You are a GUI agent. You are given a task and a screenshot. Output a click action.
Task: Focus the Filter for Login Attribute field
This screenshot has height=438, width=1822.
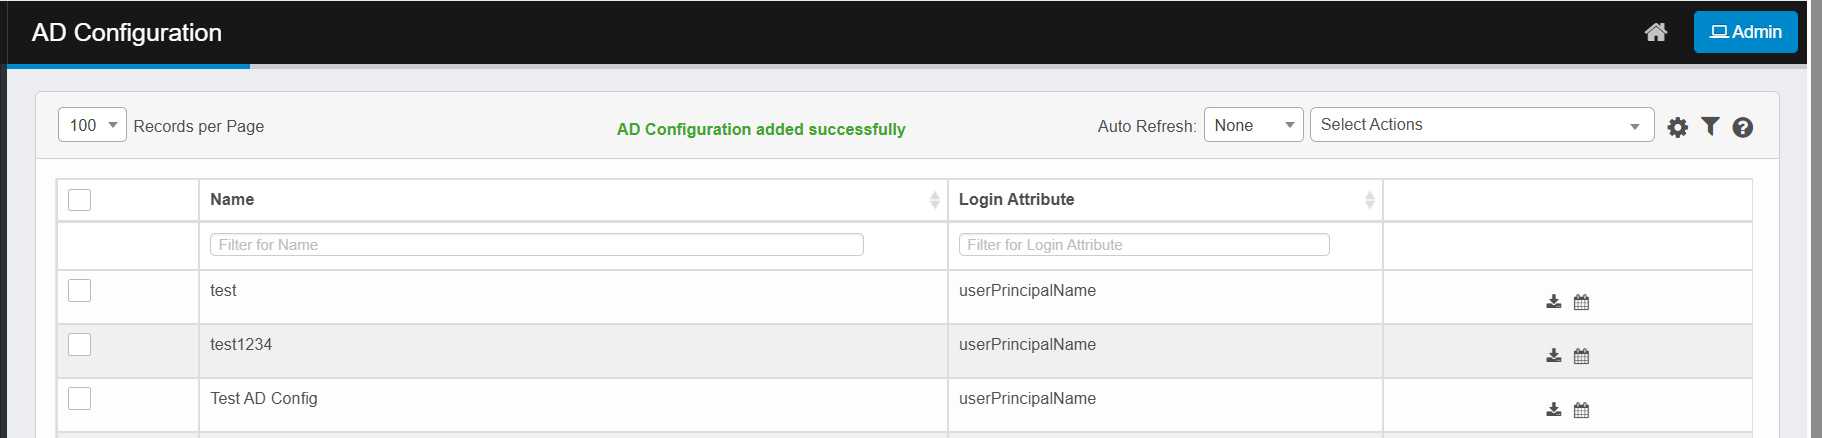[1143, 245]
